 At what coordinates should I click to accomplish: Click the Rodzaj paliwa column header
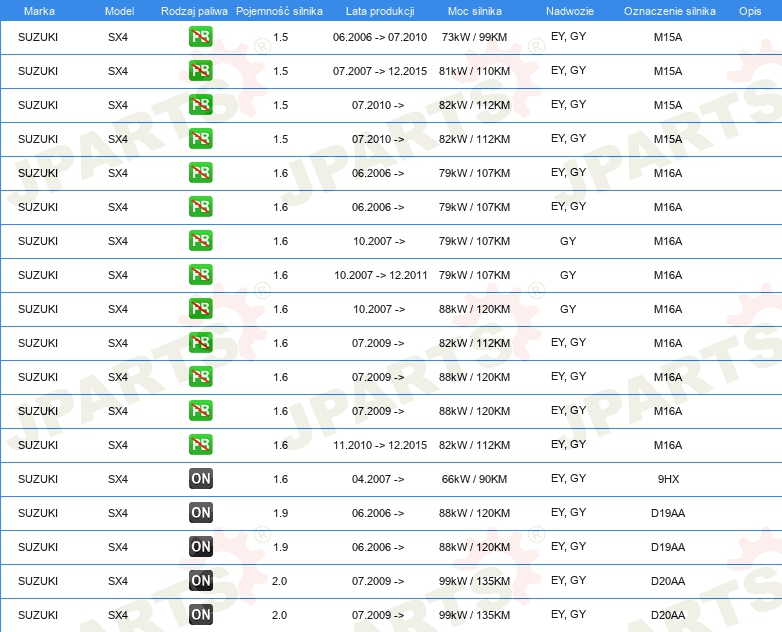[x=194, y=11]
